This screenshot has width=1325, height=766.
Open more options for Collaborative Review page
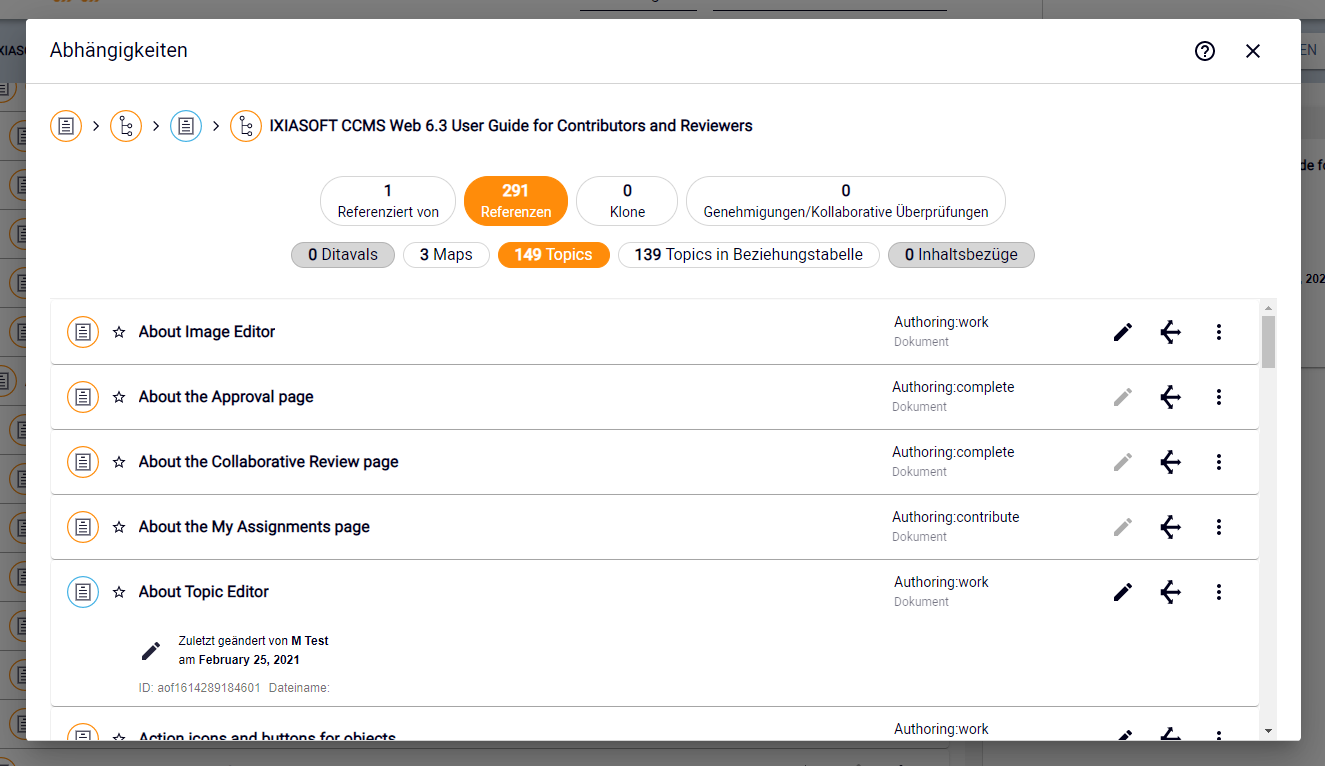click(1219, 462)
